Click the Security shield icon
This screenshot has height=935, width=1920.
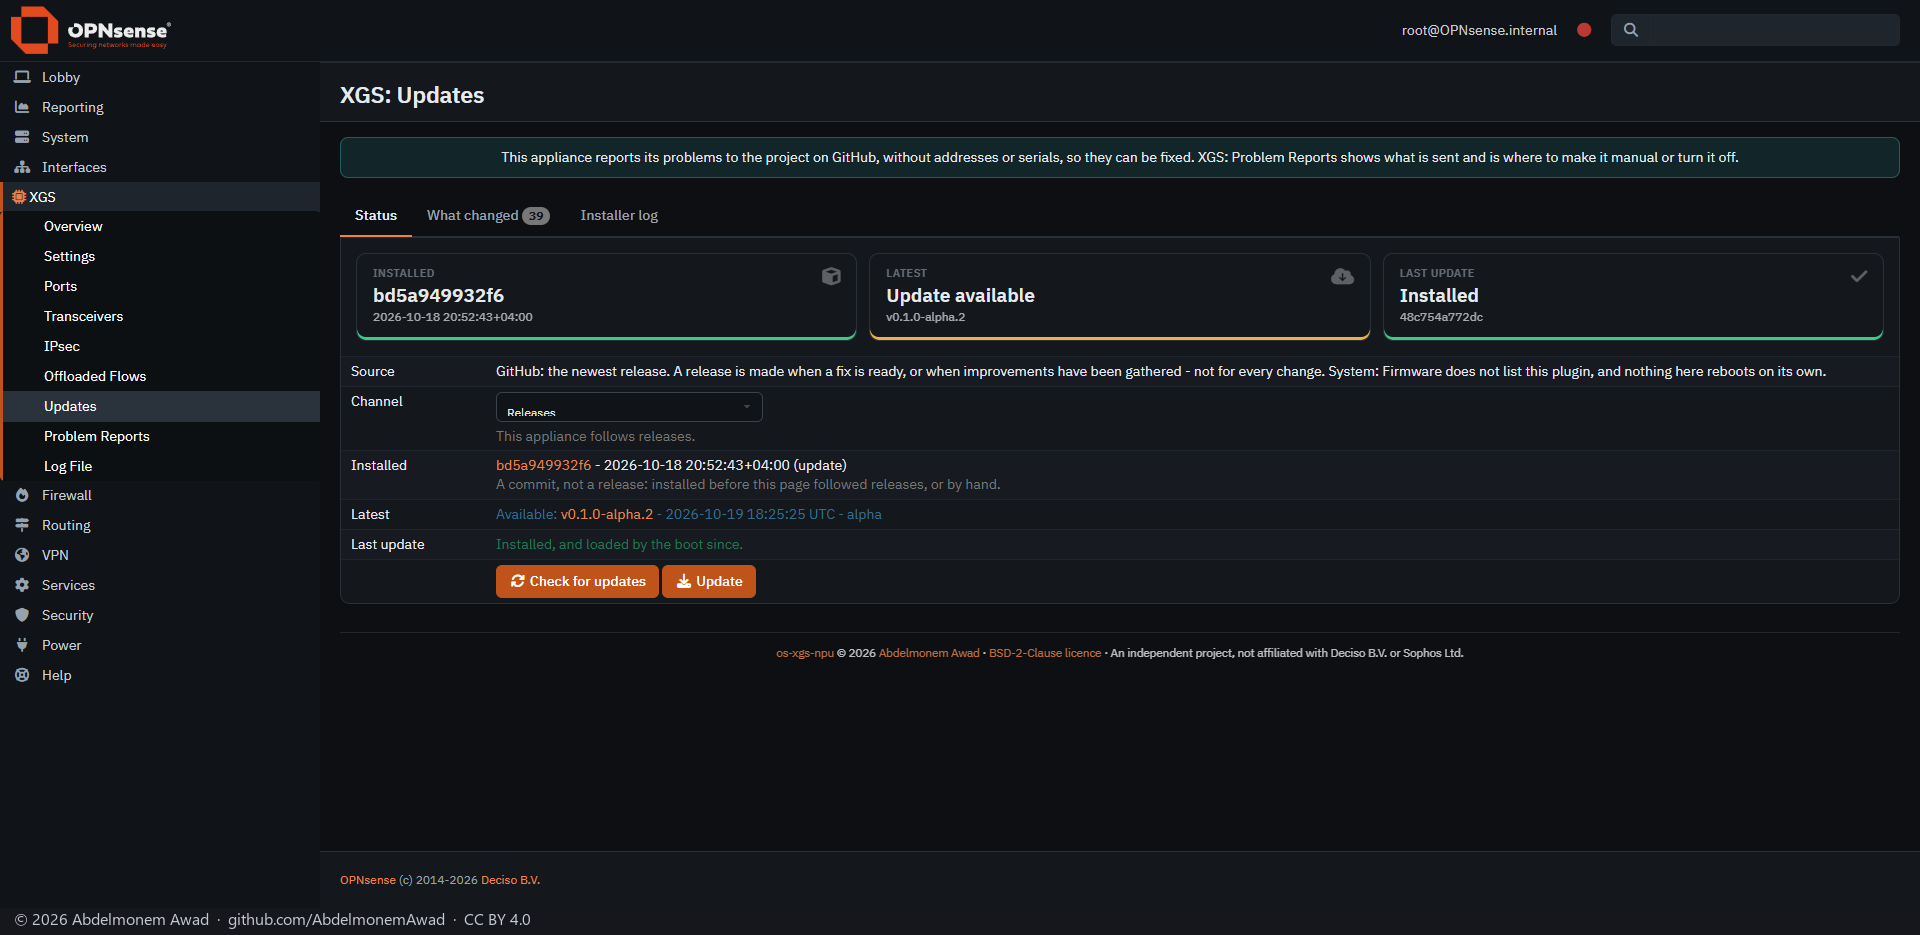tap(22, 615)
